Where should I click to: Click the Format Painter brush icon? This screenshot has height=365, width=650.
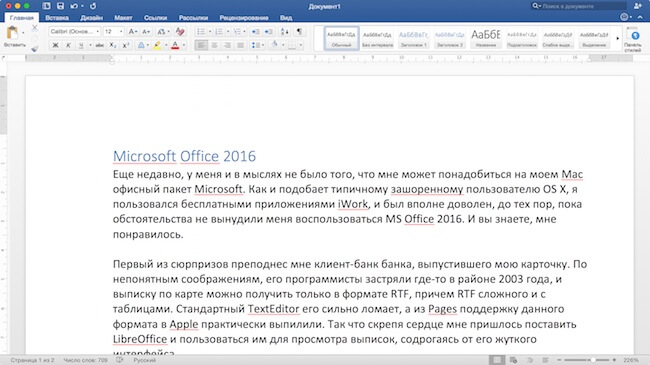(x=34, y=48)
